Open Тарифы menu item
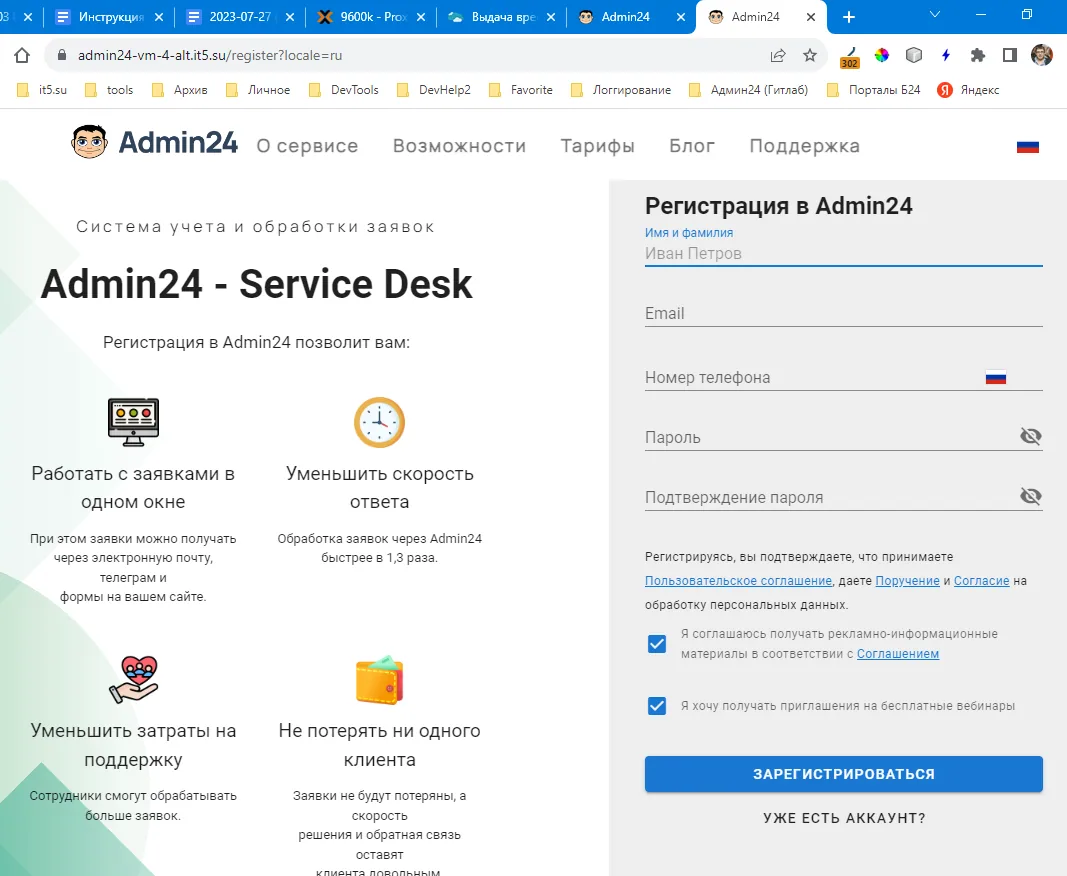 597,146
